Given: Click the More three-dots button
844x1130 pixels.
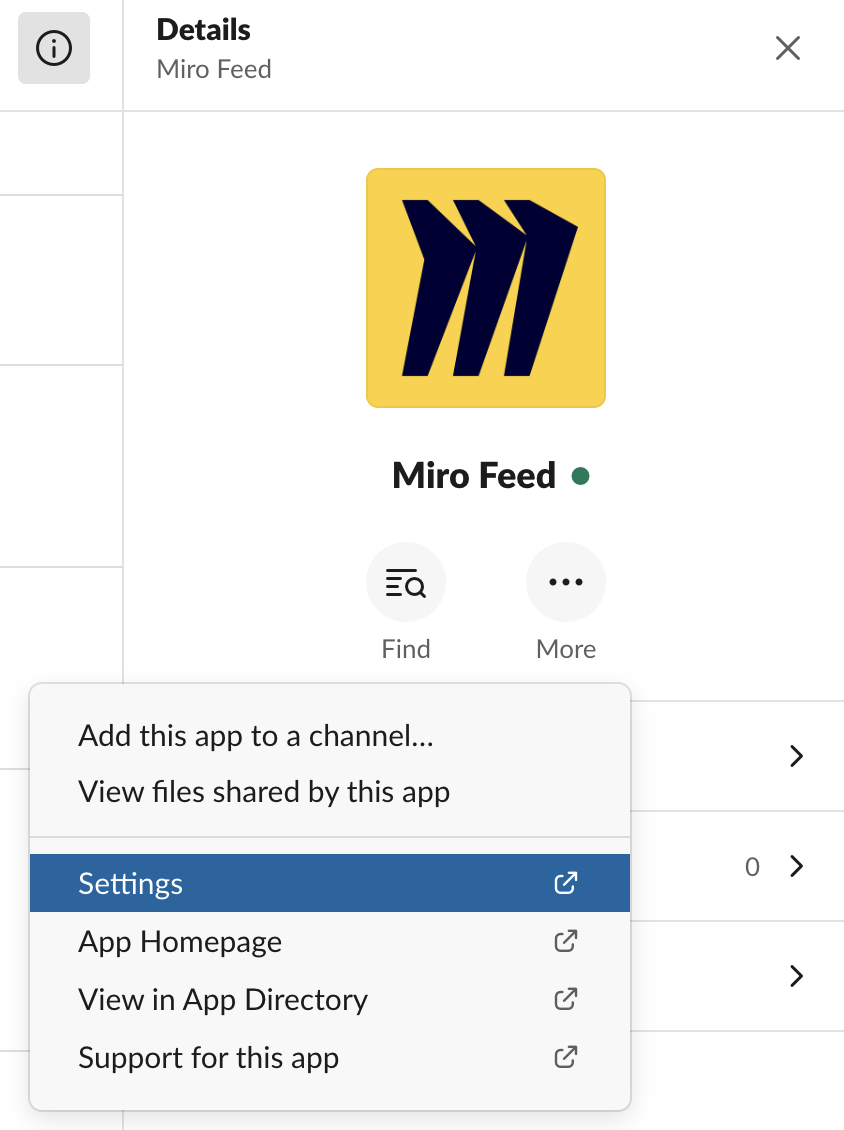Looking at the screenshot, I should pos(566,583).
